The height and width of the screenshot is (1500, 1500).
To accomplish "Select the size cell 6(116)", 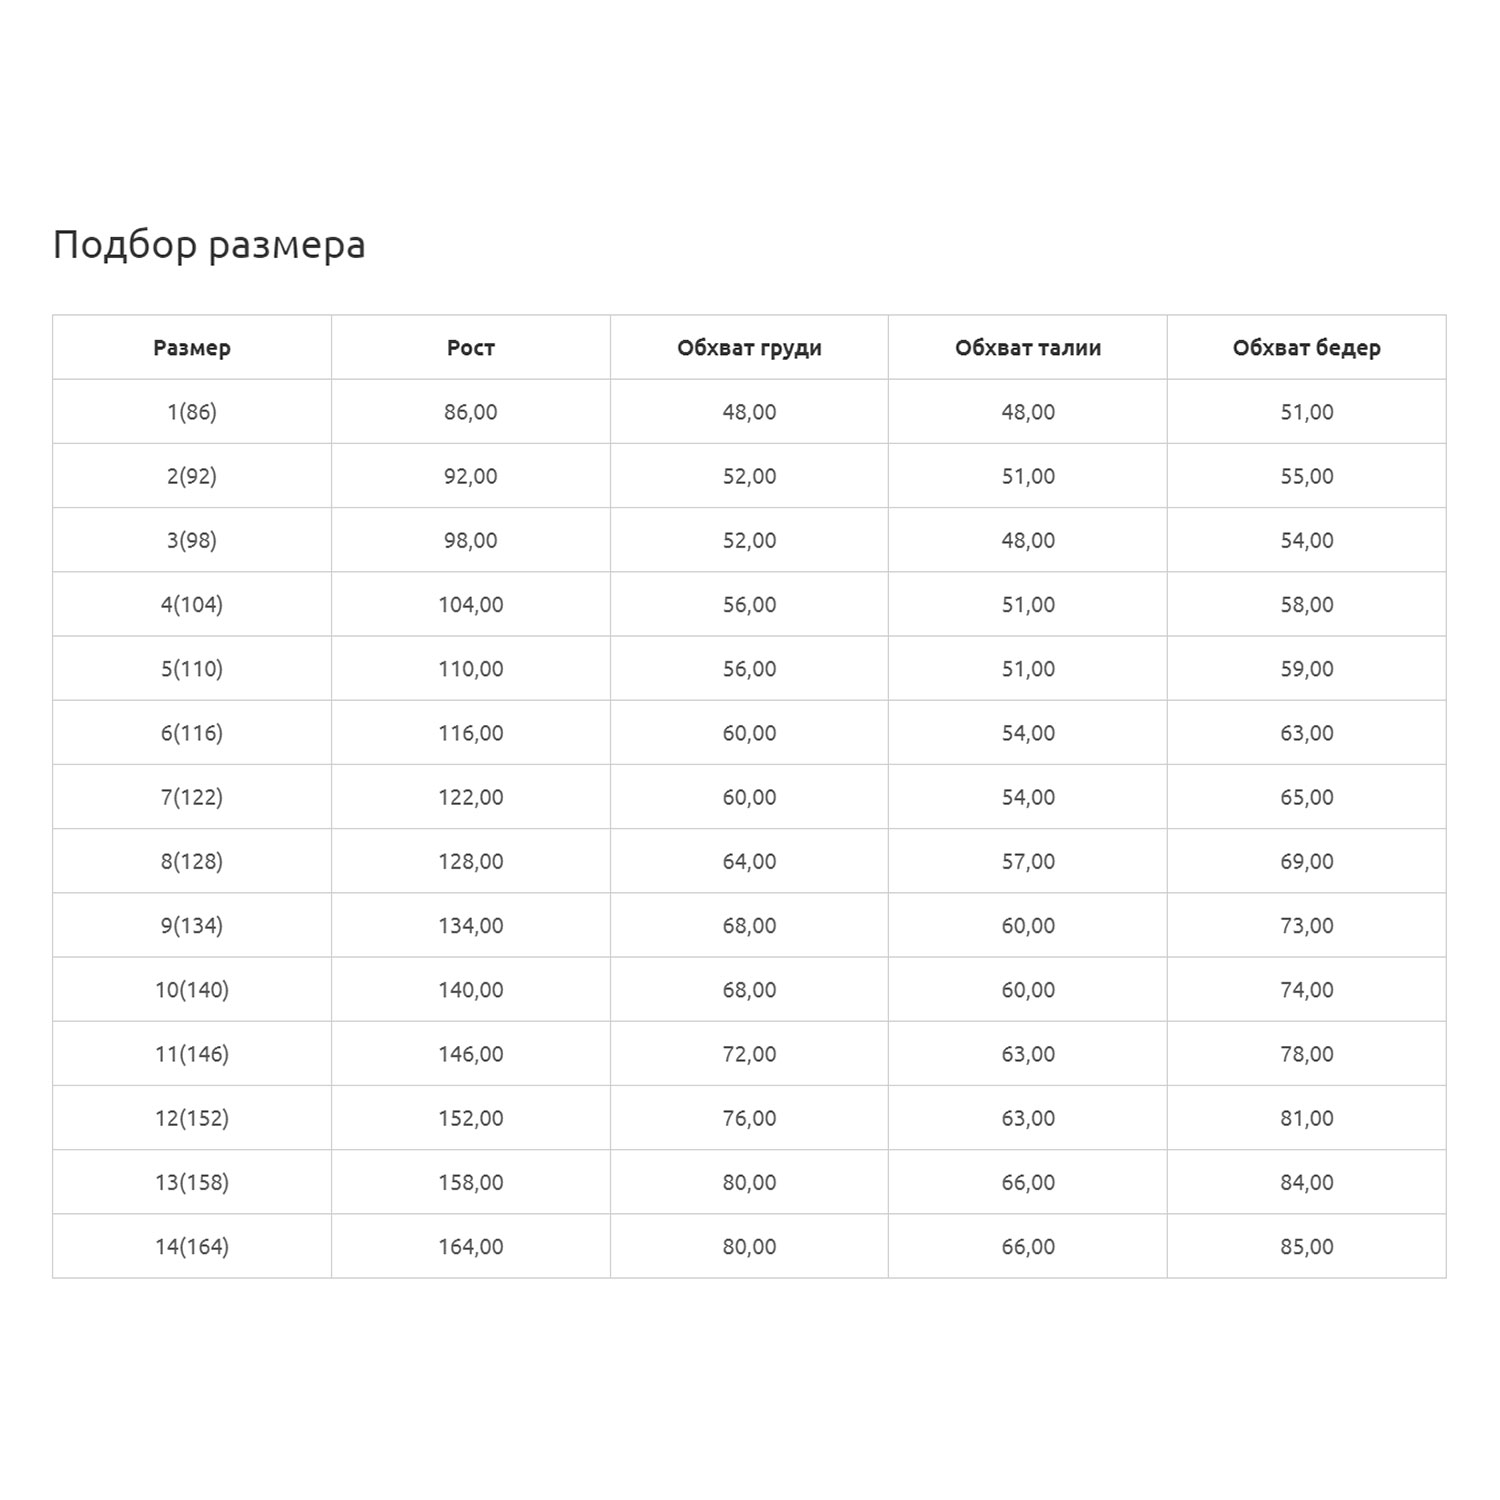I will [x=192, y=733].
